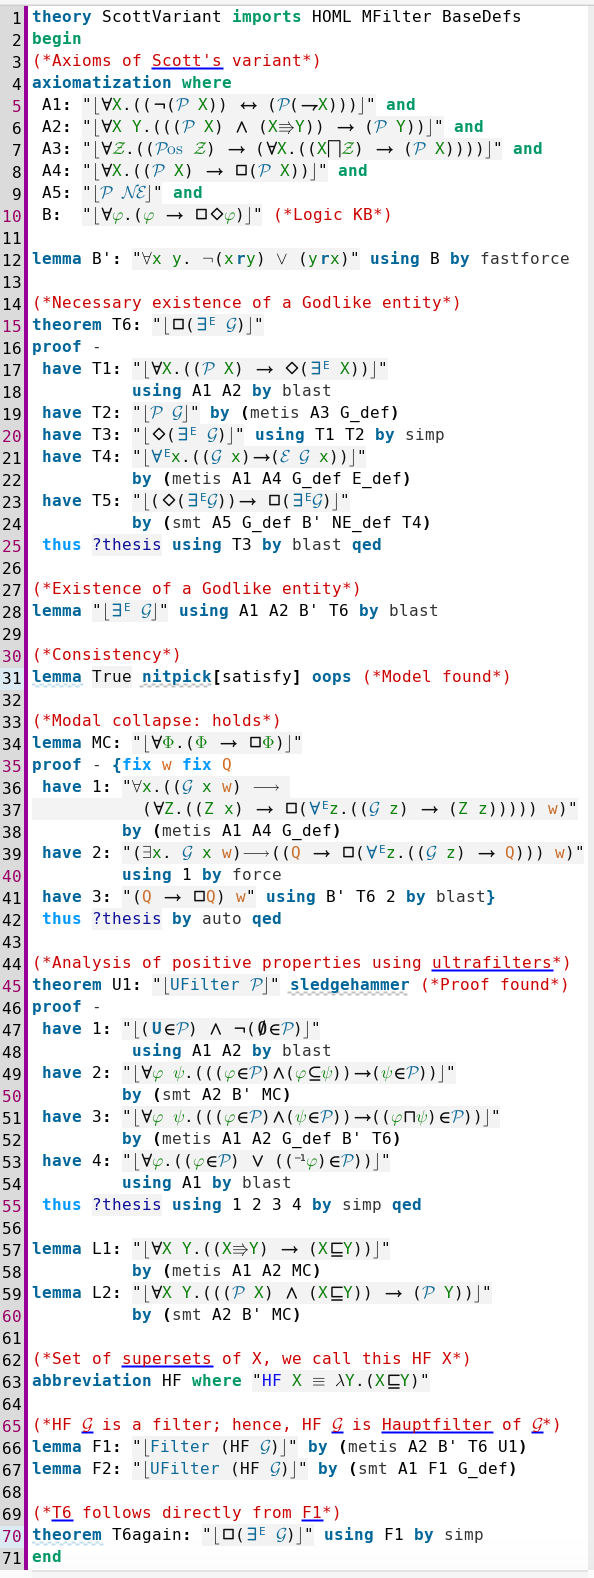This screenshot has height=1578, width=594.
Task: Place cursor on axiom label "A5:"
Action: (57, 193)
